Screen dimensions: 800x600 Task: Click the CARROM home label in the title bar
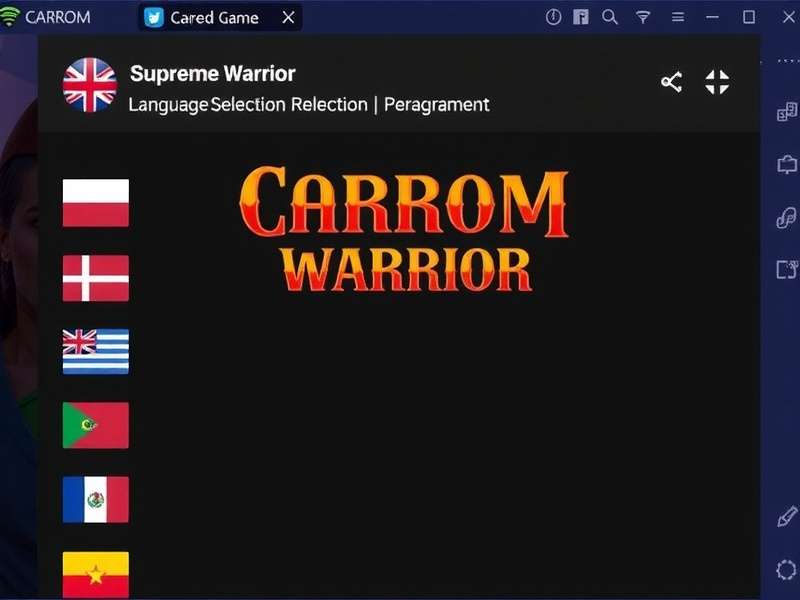[55, 16]
